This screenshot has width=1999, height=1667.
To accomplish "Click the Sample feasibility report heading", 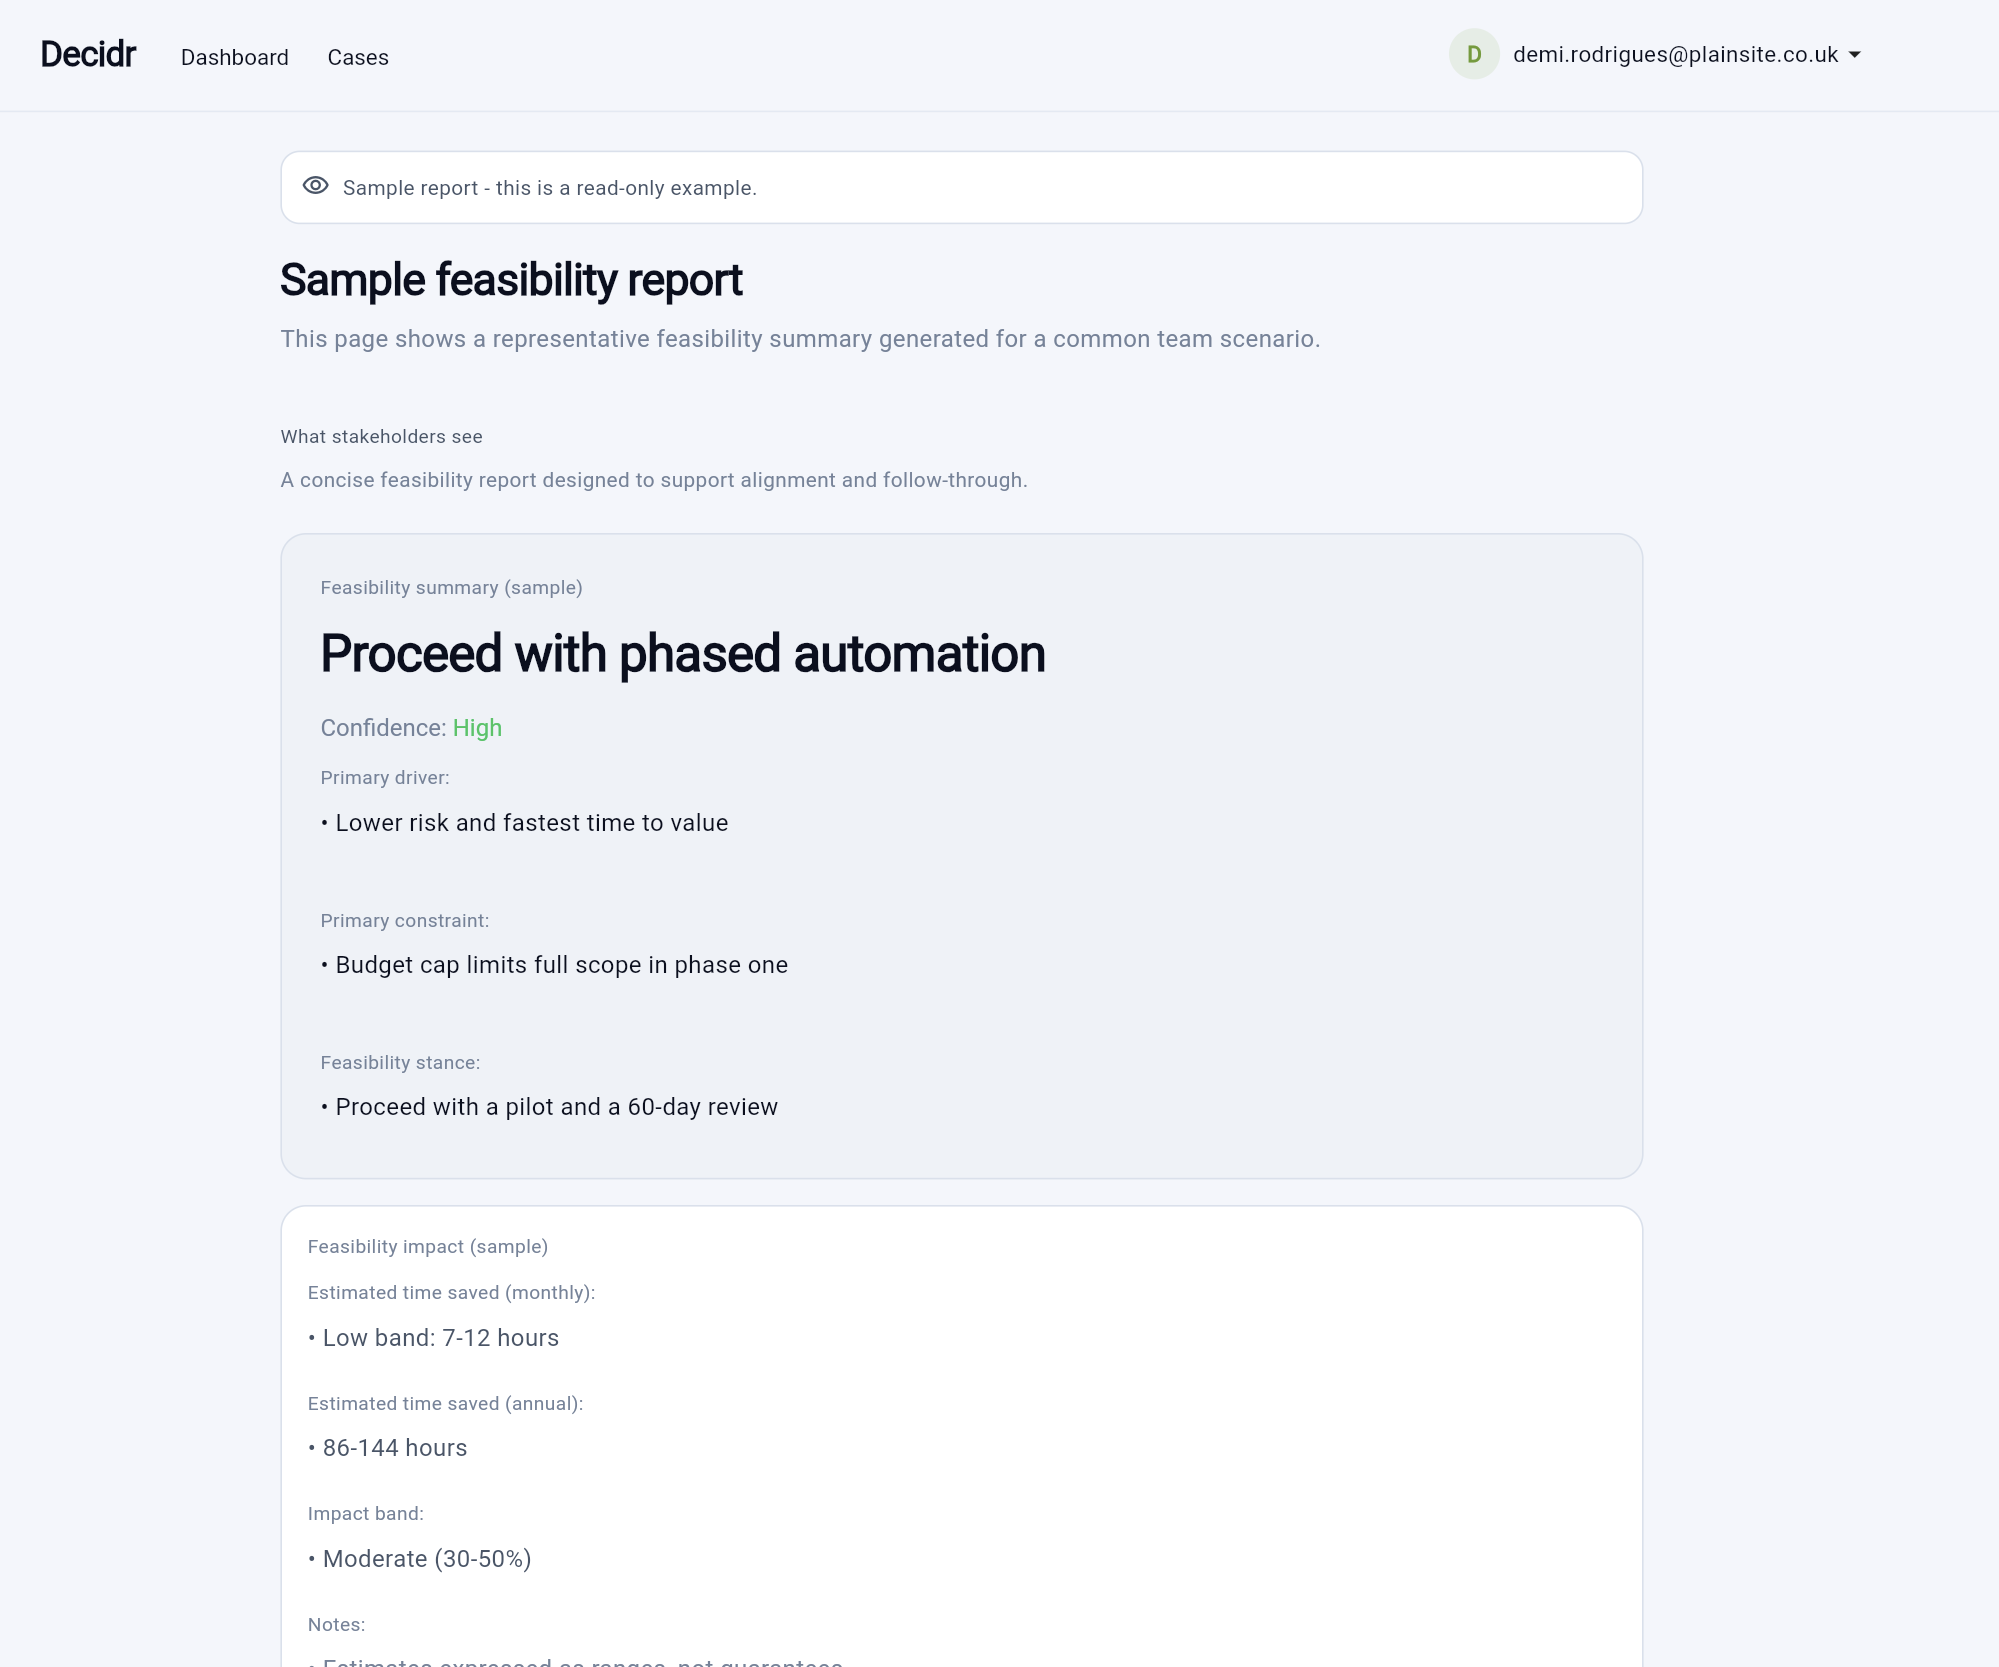I will (x=511, y=280).
